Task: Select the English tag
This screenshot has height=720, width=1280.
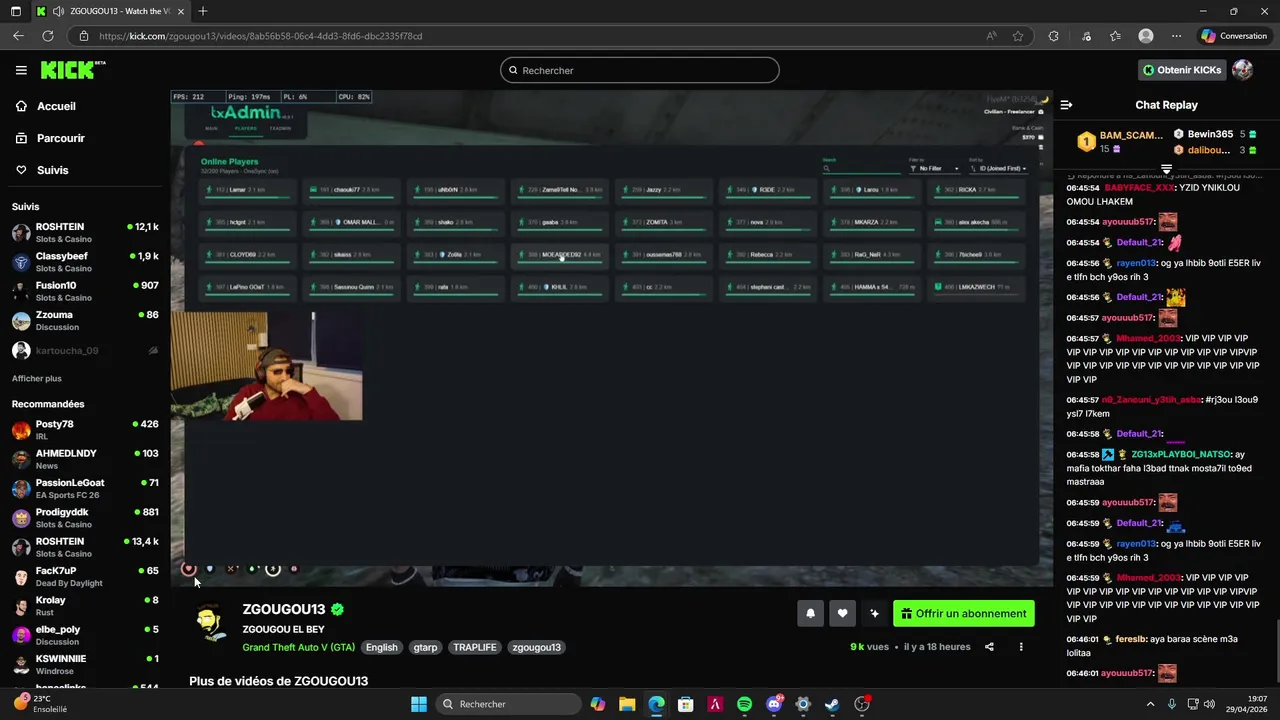Action: click(381, 647)
